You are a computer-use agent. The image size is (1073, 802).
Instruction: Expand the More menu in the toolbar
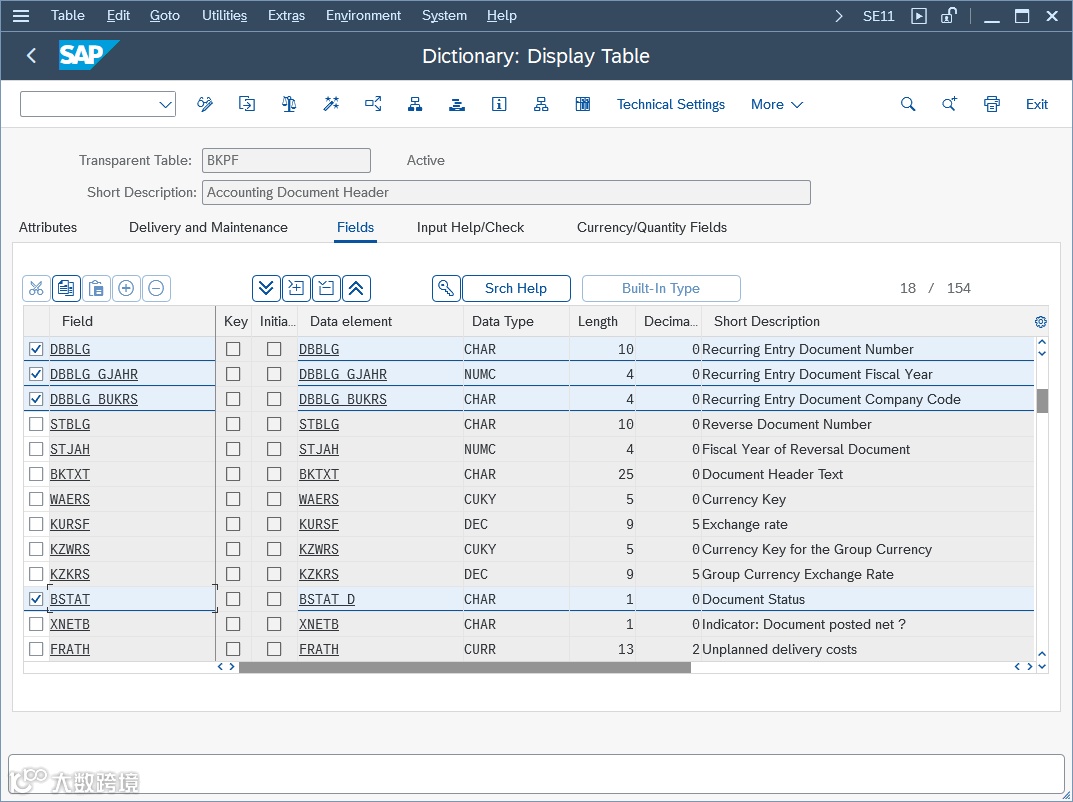coord(776,104)
